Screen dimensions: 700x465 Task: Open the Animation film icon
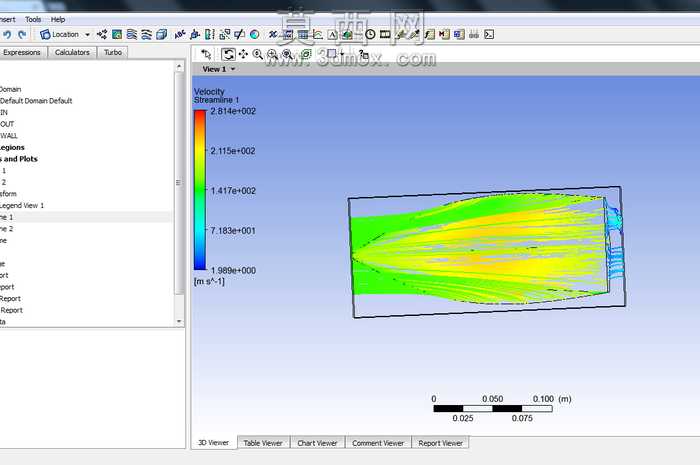point(385,34)
